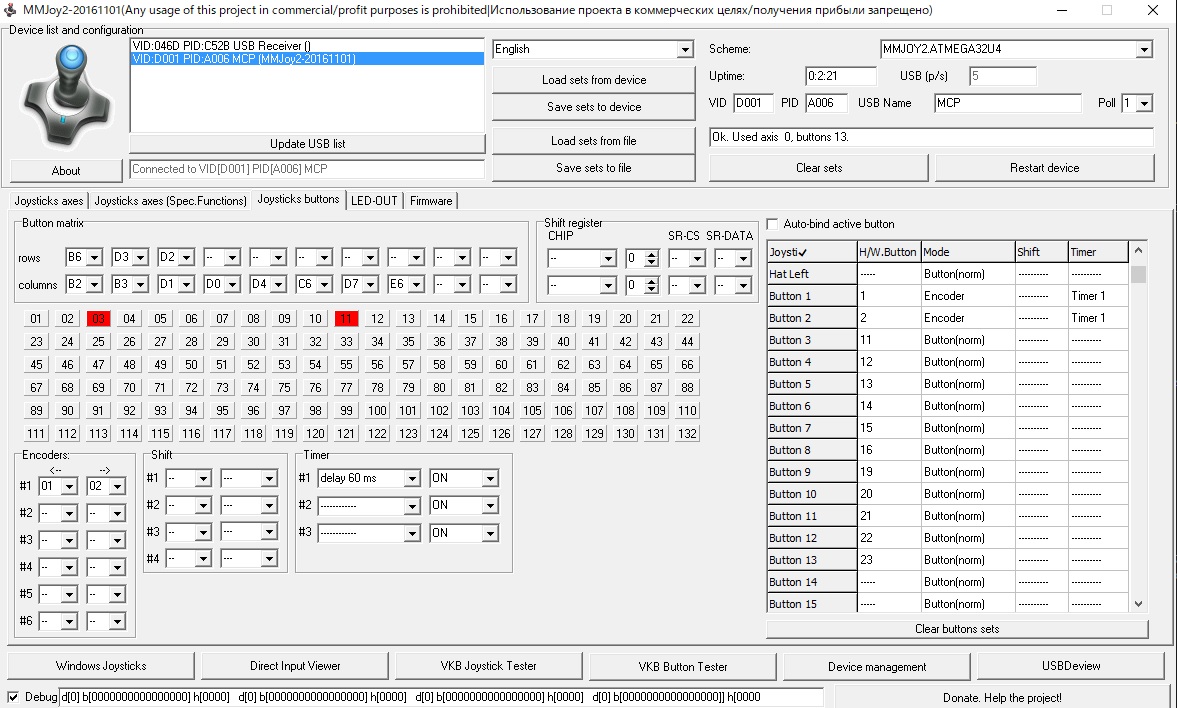
Task: Click the red highlighted button 03
Action: click(98, 319)
